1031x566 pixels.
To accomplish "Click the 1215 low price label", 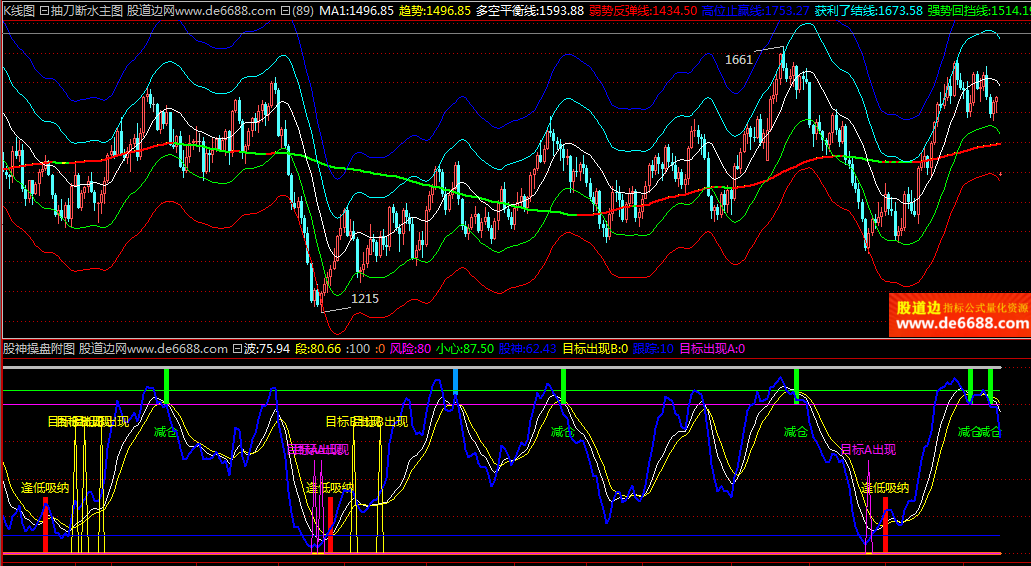I will click(x=365, y=298).
